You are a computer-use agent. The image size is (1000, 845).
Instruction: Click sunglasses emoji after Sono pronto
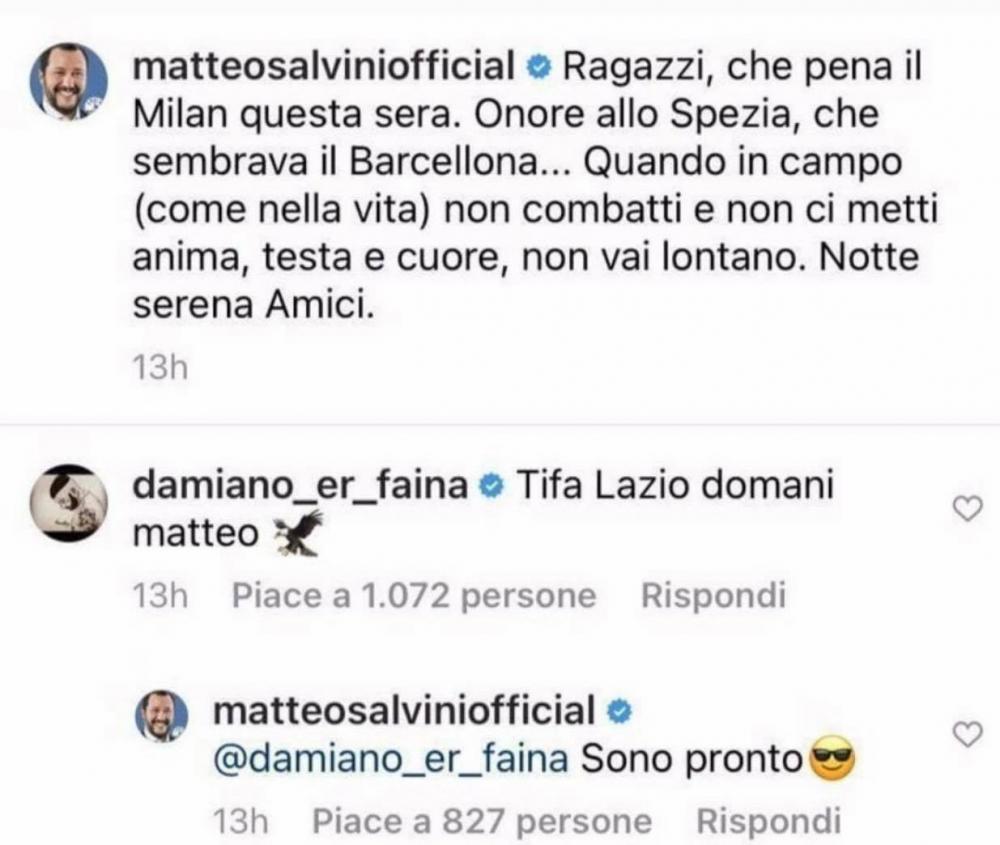(x=831, y=759)
